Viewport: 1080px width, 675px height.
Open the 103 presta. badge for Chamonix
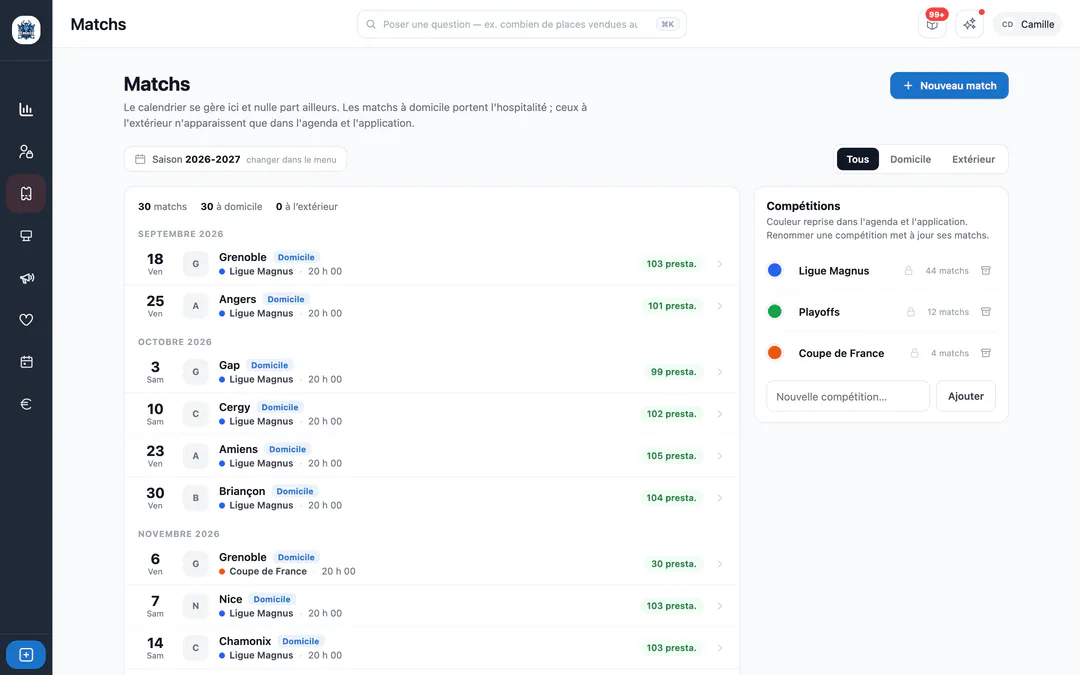click(671, 648)
